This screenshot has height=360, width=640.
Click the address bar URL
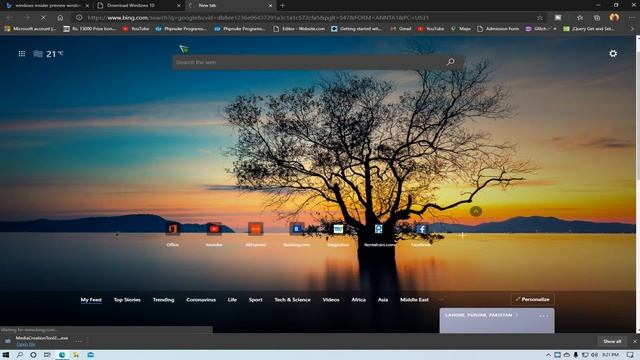pyautogui.click(x=258, y=18)
